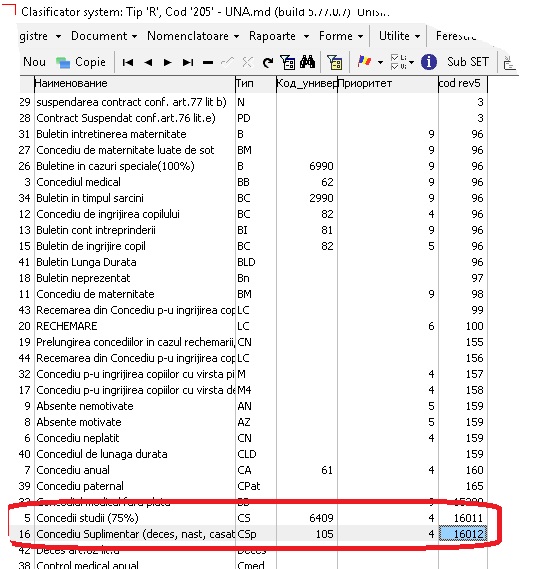Click the greyed-out post edit checkmark icon

(227, 62)
